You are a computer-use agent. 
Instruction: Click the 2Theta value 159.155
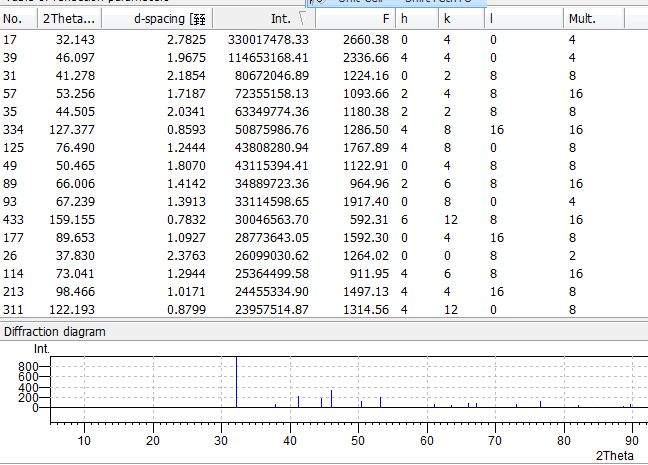click(72, 219)
